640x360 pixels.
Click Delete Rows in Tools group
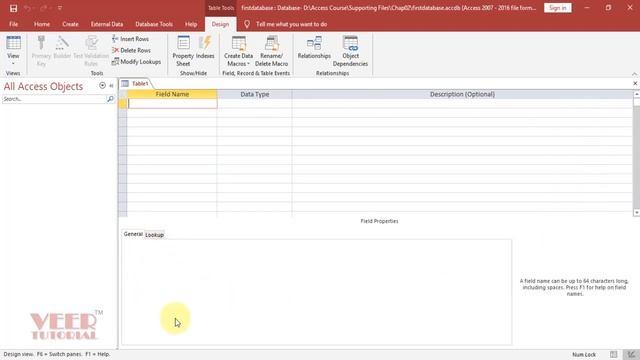pyautogui.click(x=131, y=50)
